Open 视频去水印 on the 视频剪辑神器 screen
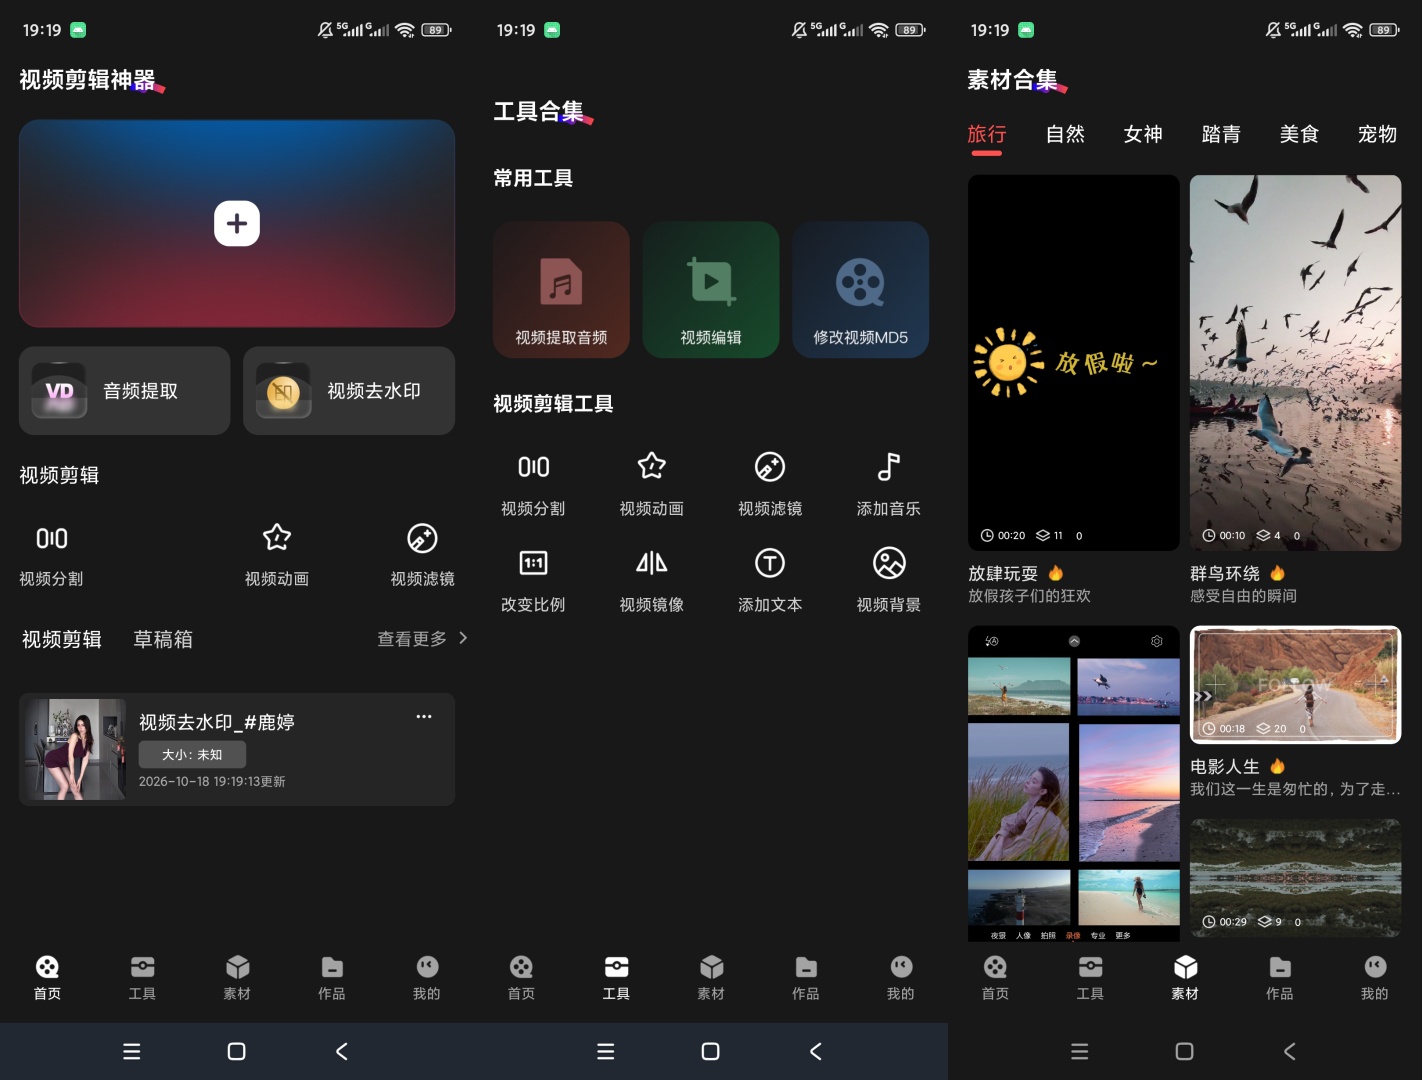The image size is (1422, 1080). 349,391
